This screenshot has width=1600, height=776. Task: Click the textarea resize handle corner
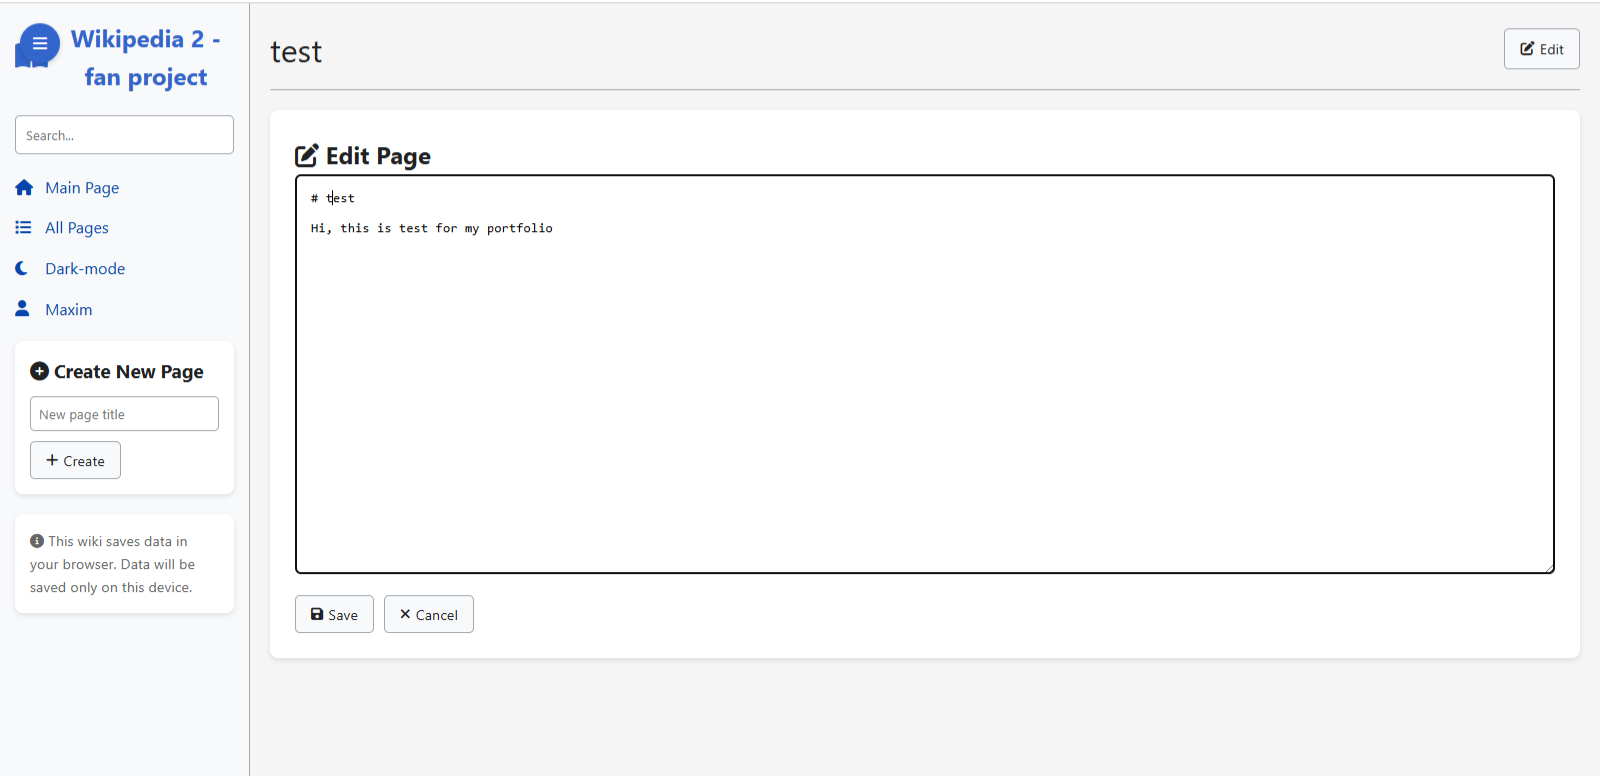click(1548, 567)
